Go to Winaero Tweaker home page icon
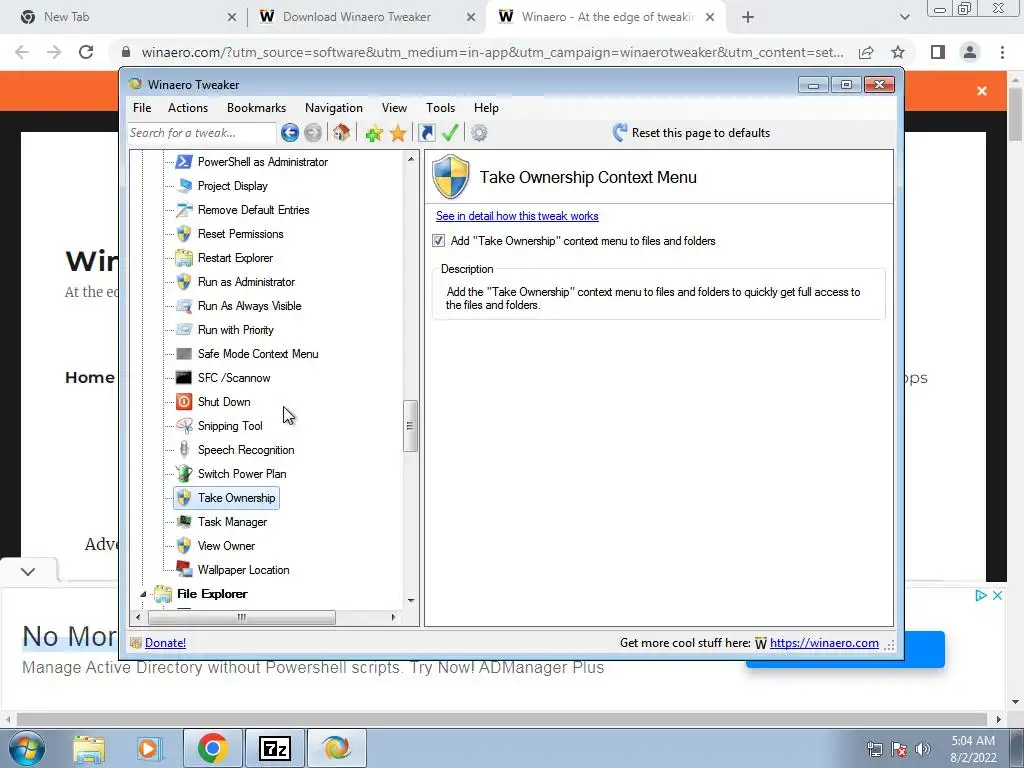Image resolution: width=1024 pixels, height=768 pixels. pos(340,133)
